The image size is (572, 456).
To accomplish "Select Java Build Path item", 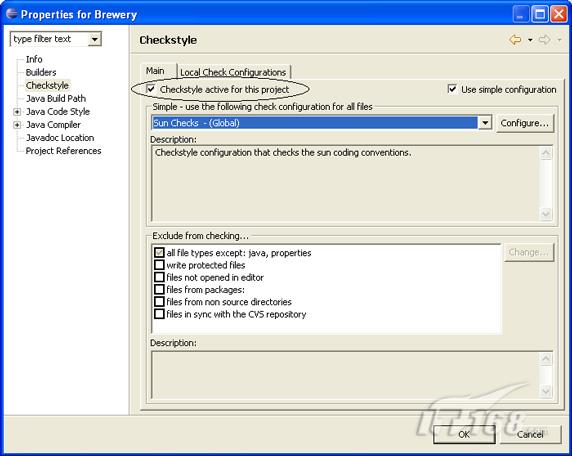I will pyautogui.click(x=56, y=98).
